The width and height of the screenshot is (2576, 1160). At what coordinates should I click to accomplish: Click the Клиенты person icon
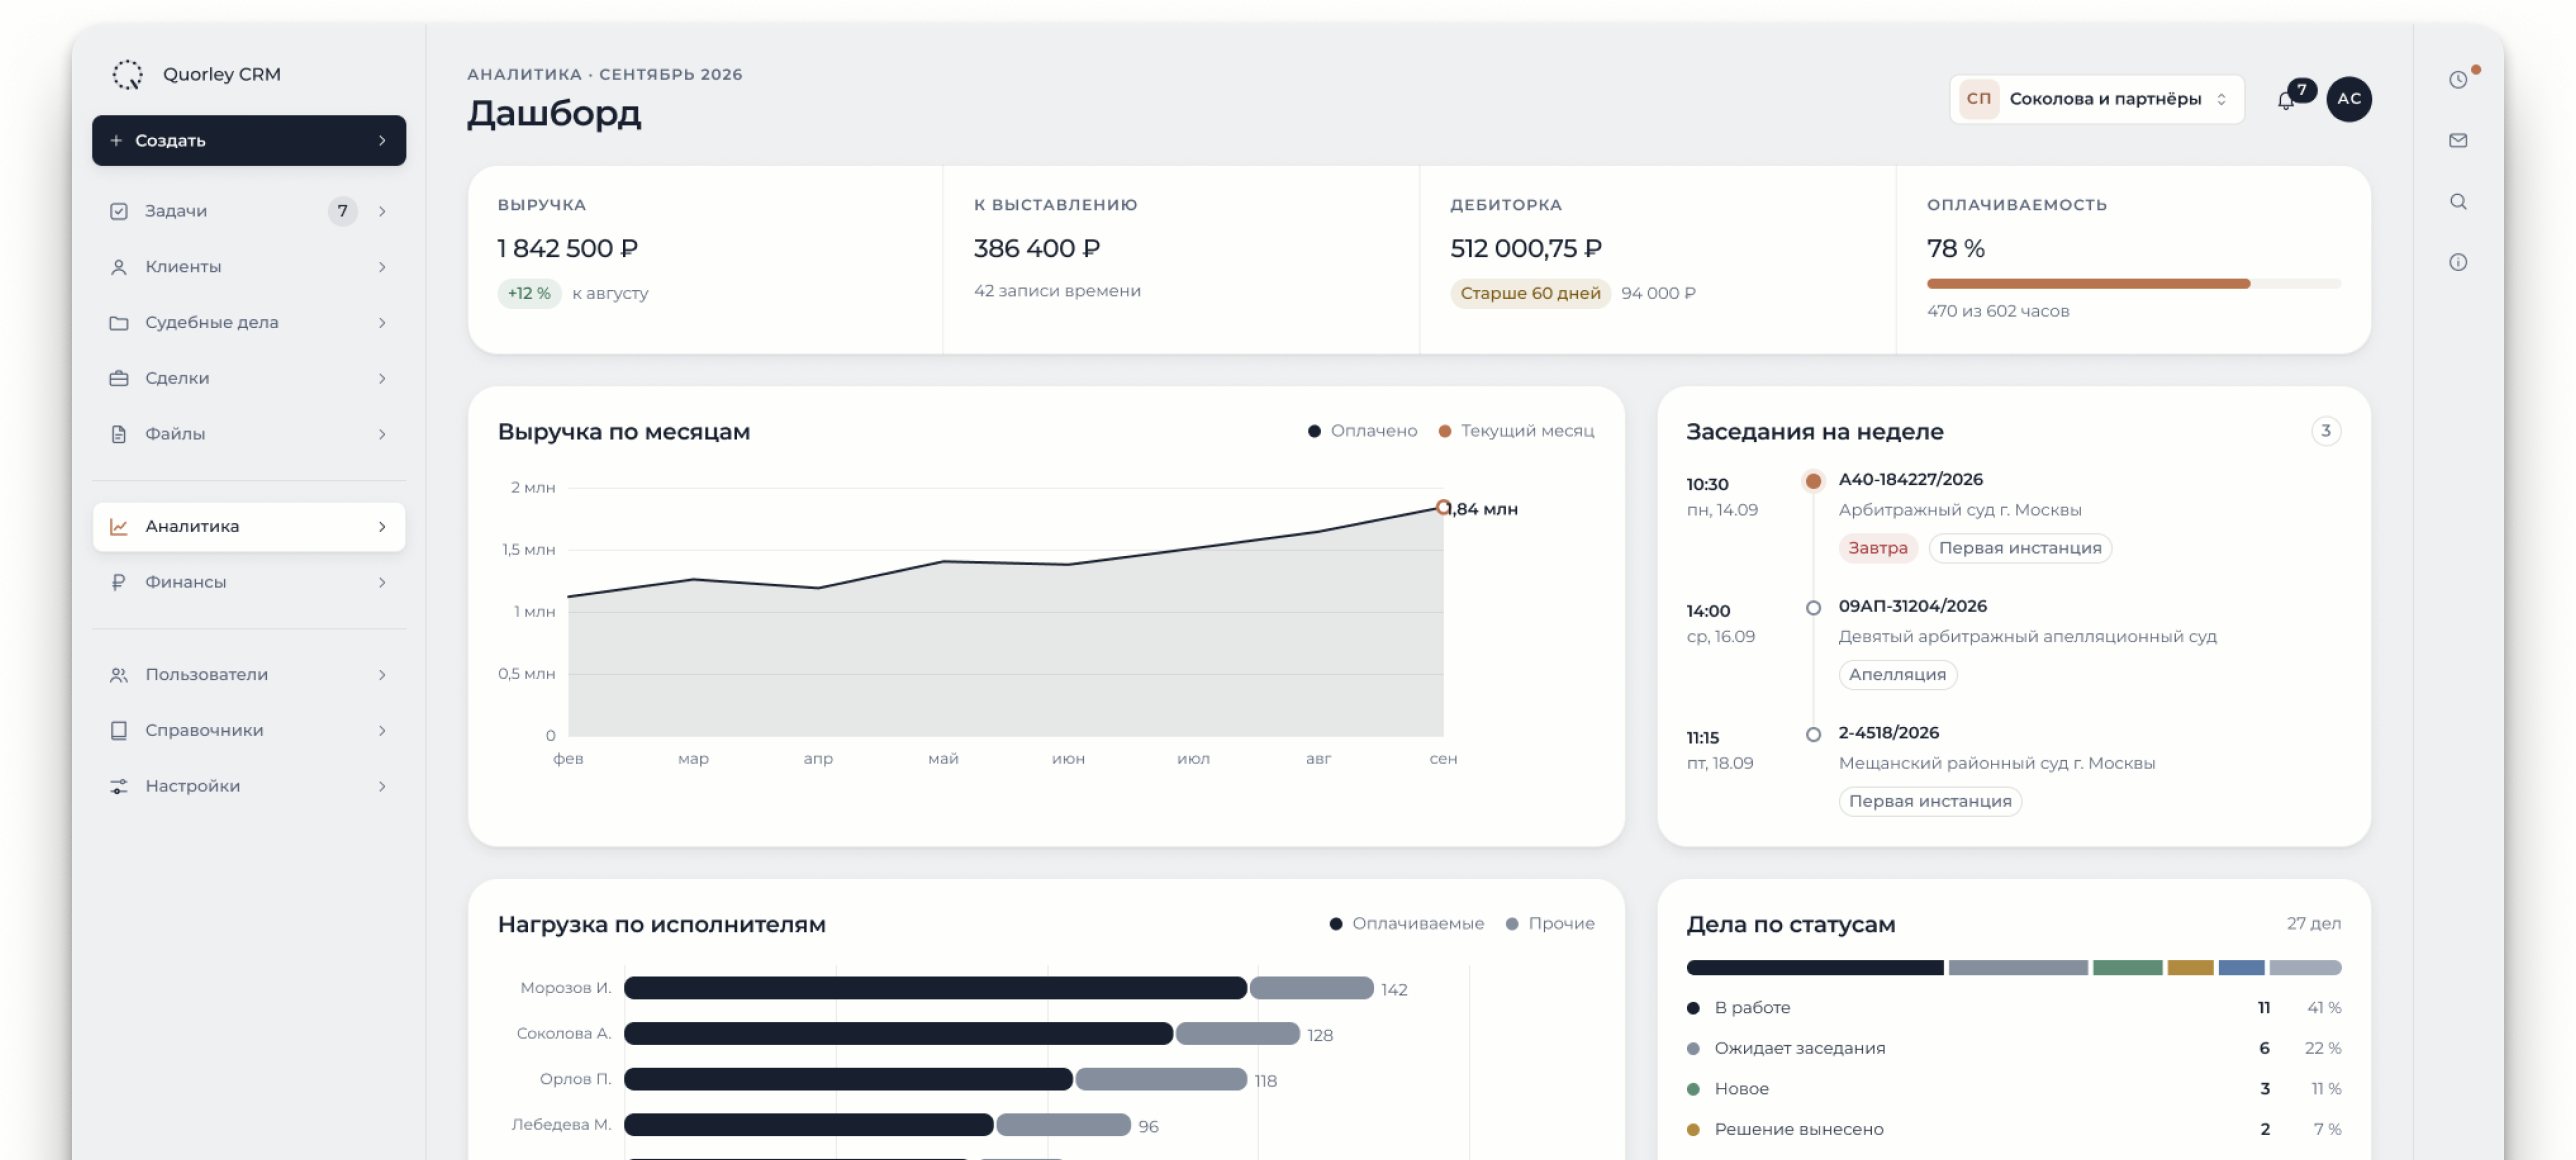coord(119,267)
